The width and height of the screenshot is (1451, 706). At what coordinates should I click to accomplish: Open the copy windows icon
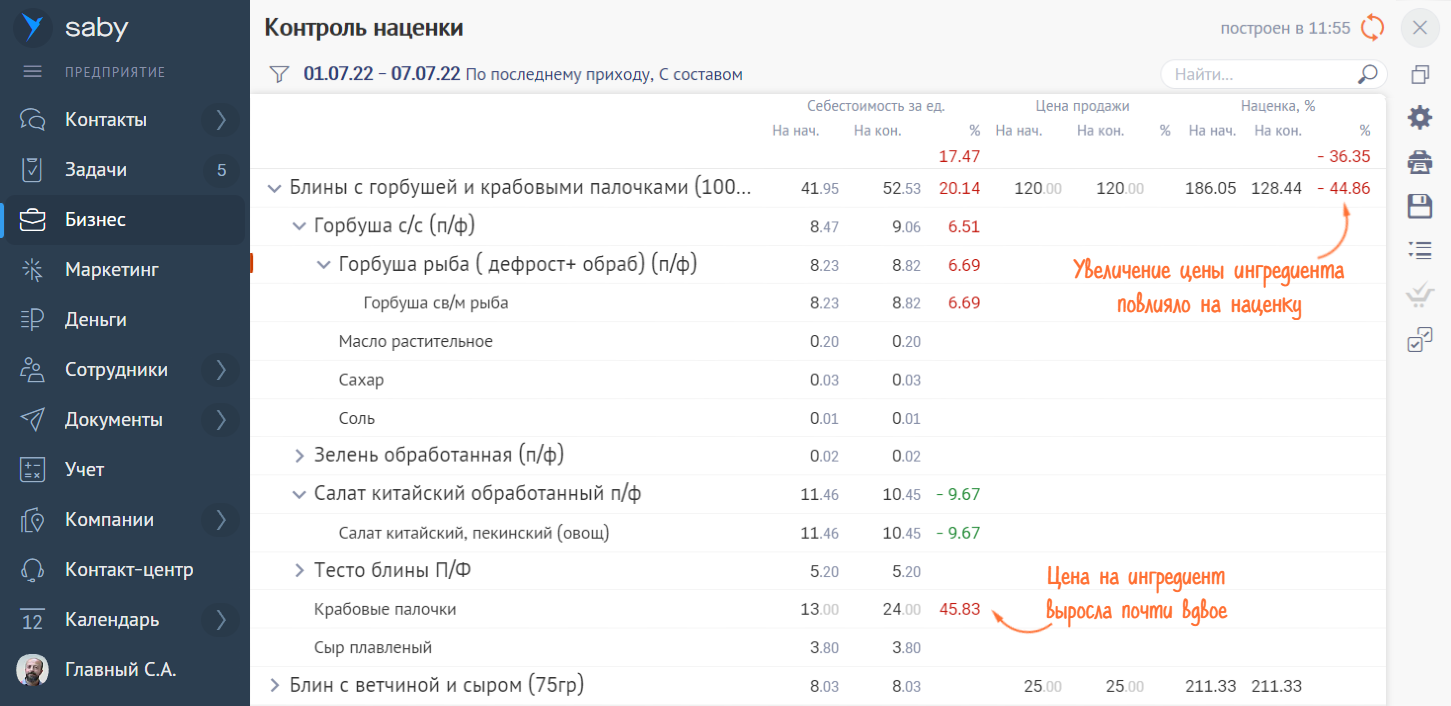(x=1420, y=75)
